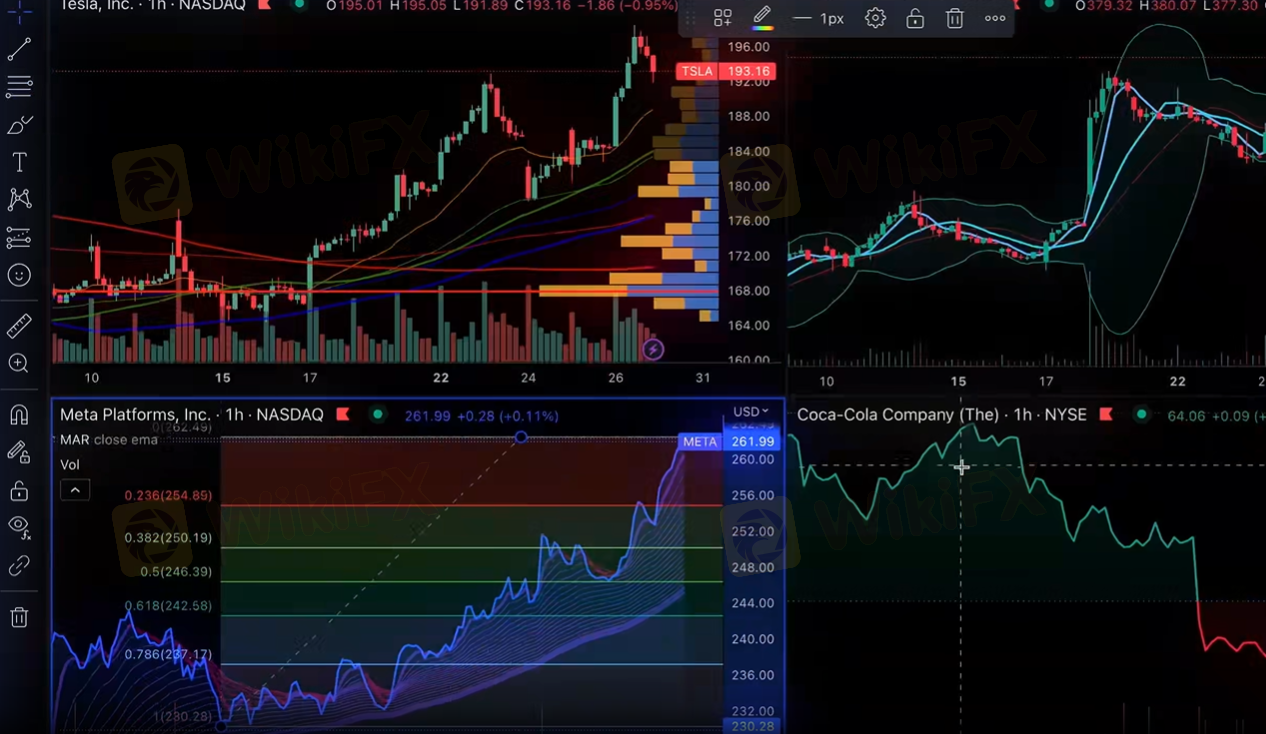1266x734 pixels.
Task: Open the Gann and Fibonacci lines tool
Action: 19,87
